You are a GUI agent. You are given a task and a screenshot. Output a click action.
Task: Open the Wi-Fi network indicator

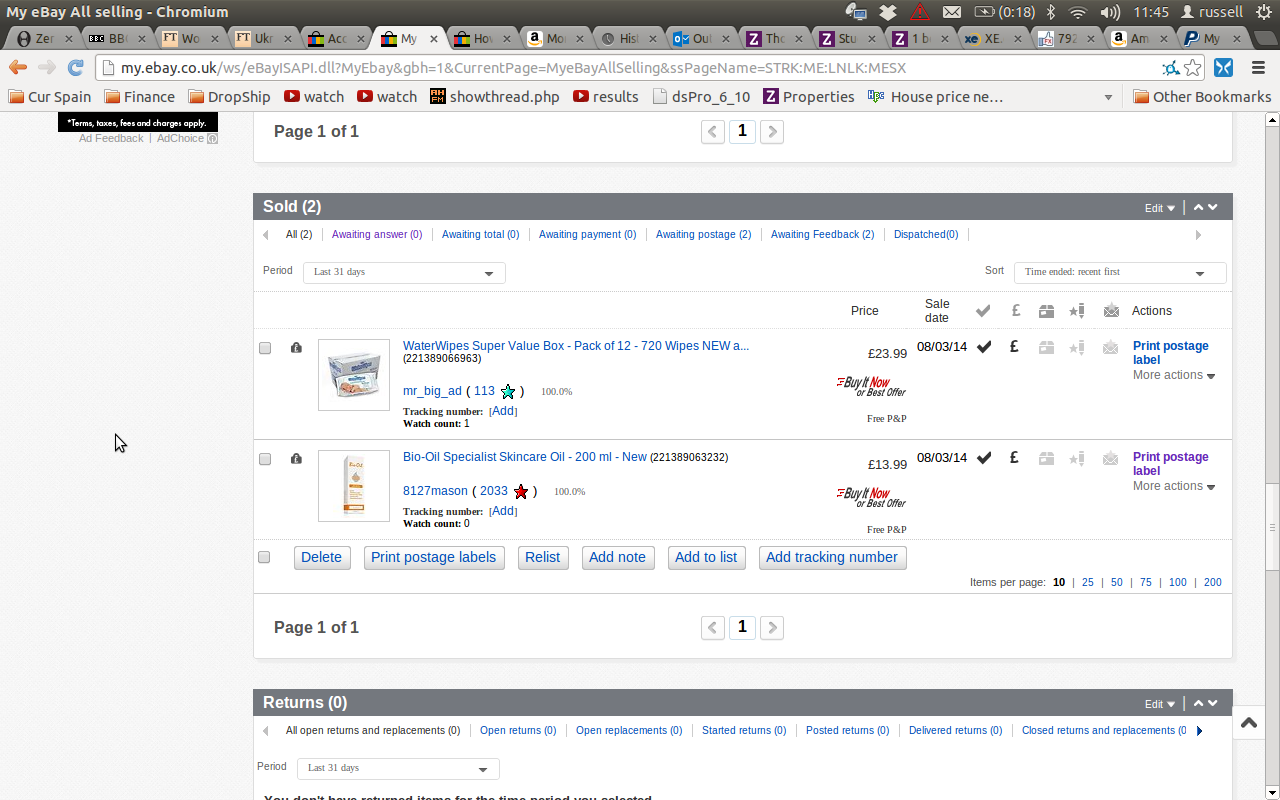1078,12
